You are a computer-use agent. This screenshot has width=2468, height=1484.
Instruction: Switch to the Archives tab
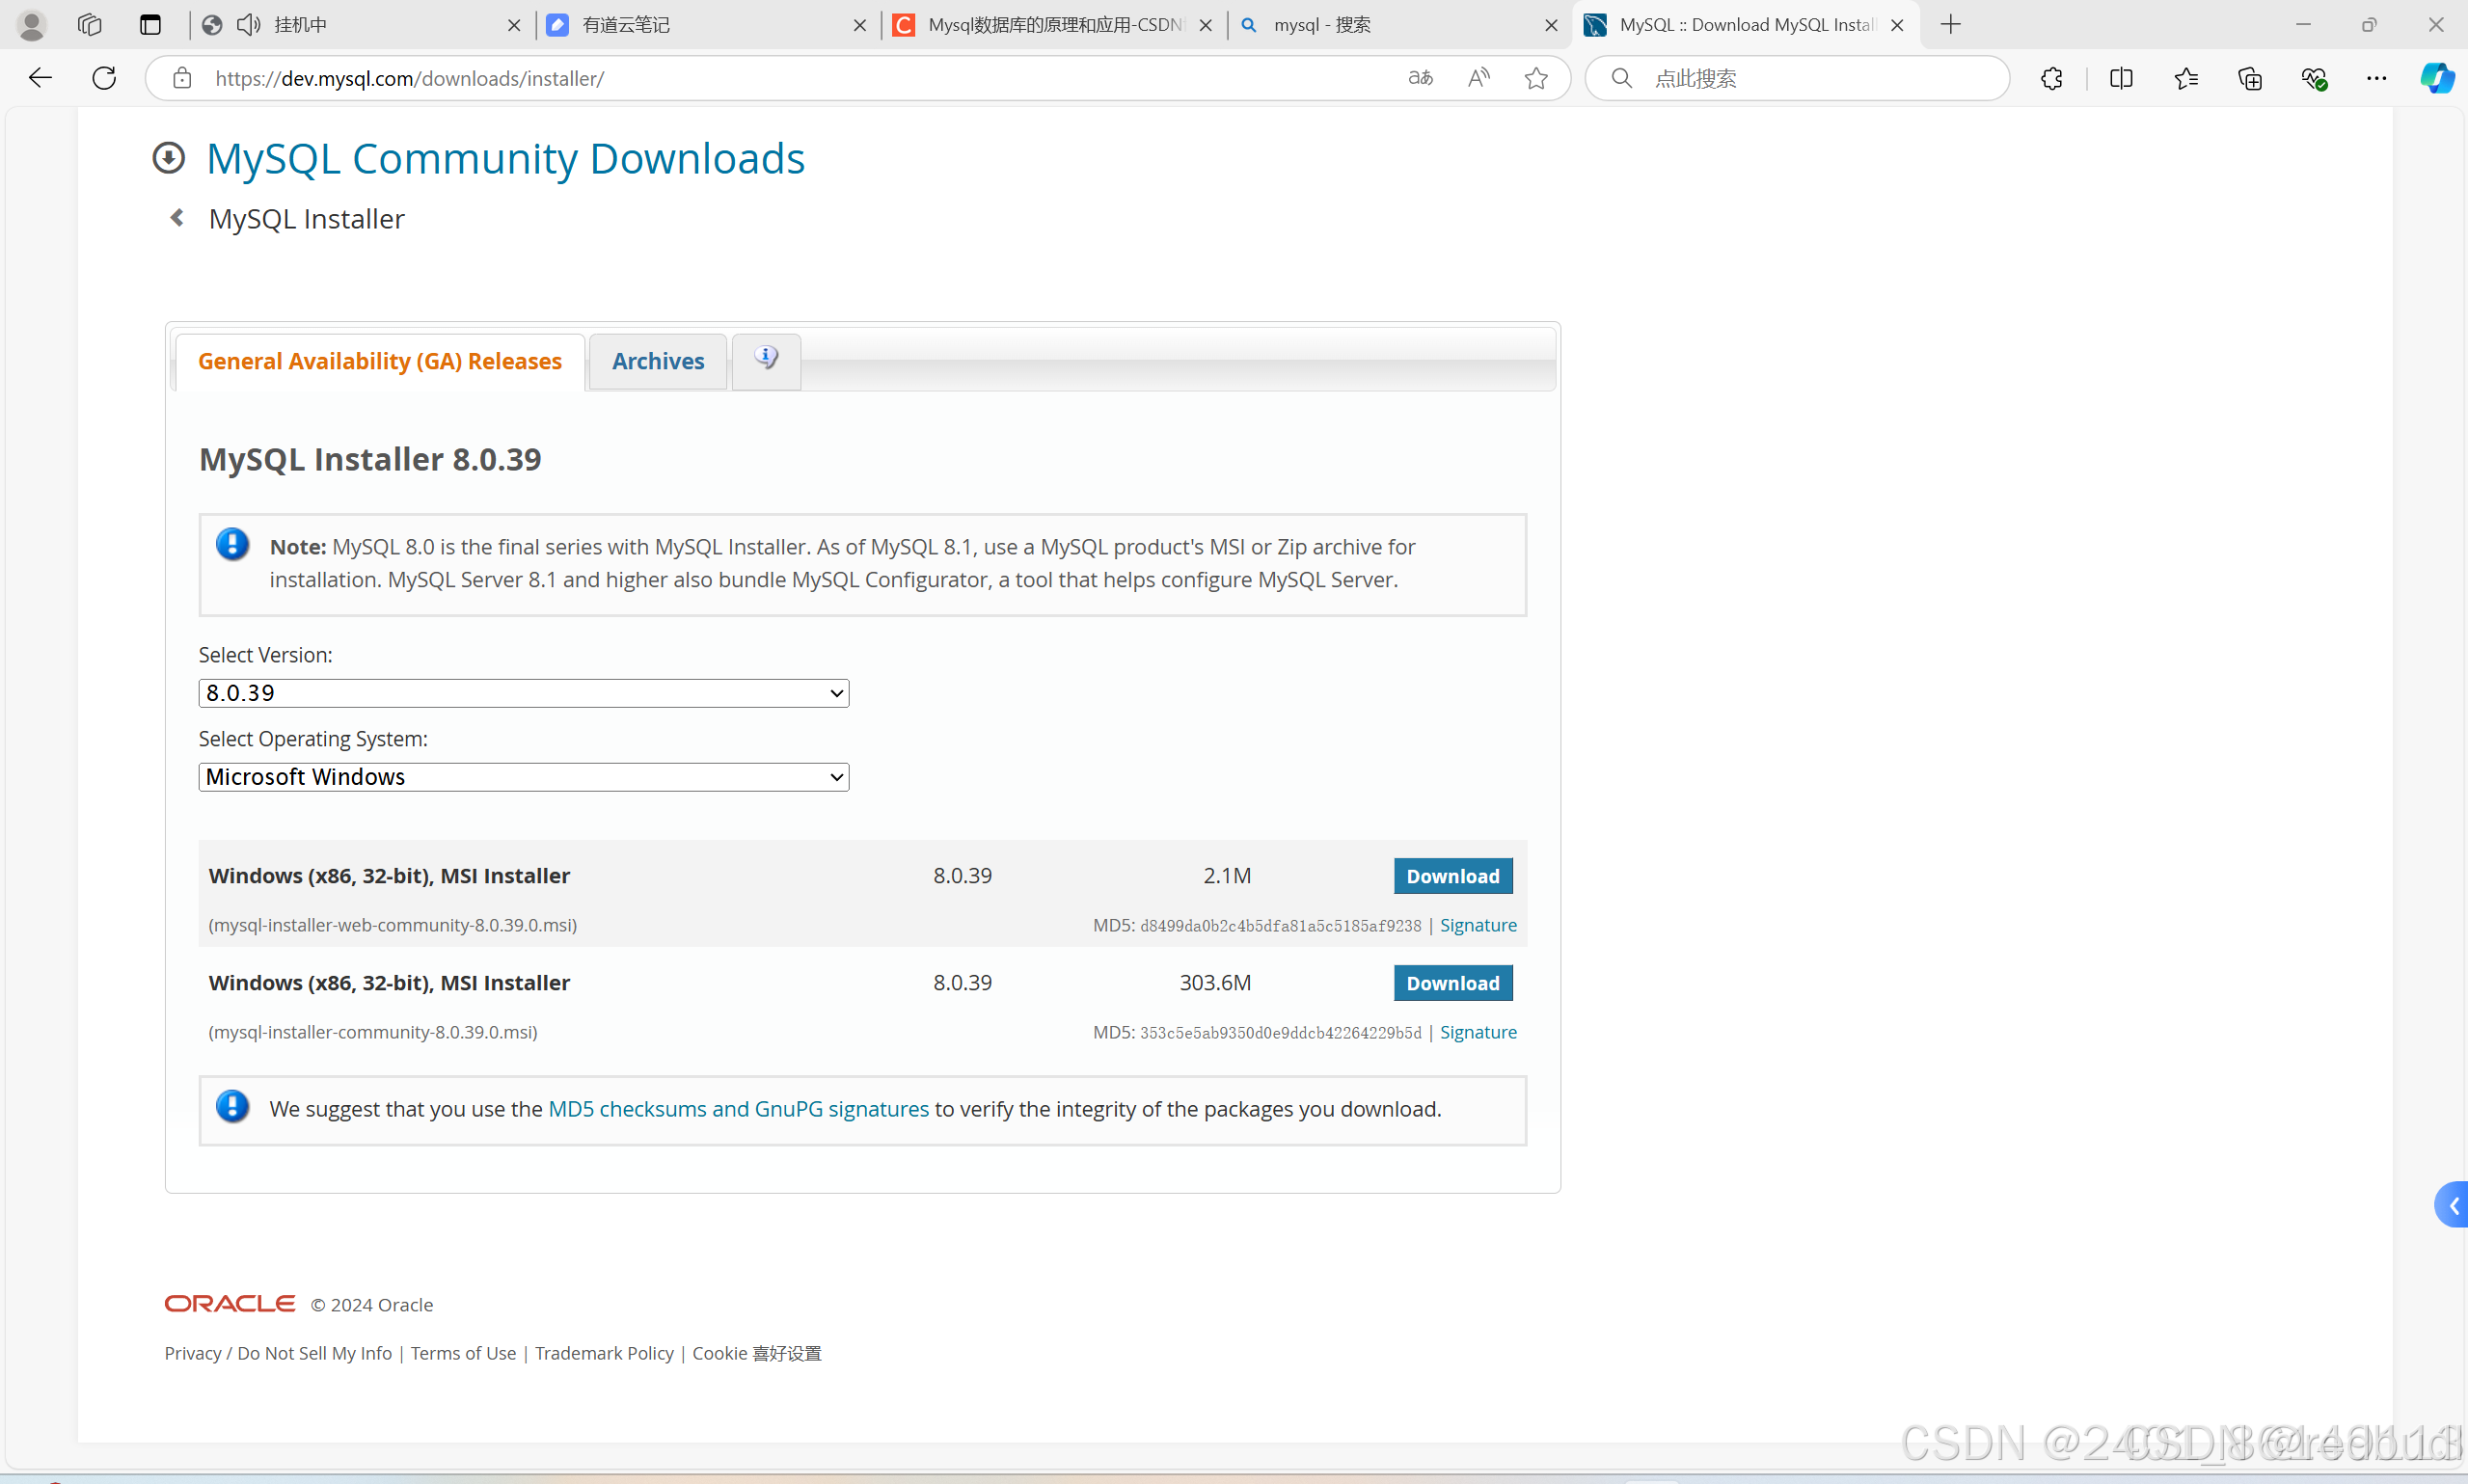(x=658, y=361)
